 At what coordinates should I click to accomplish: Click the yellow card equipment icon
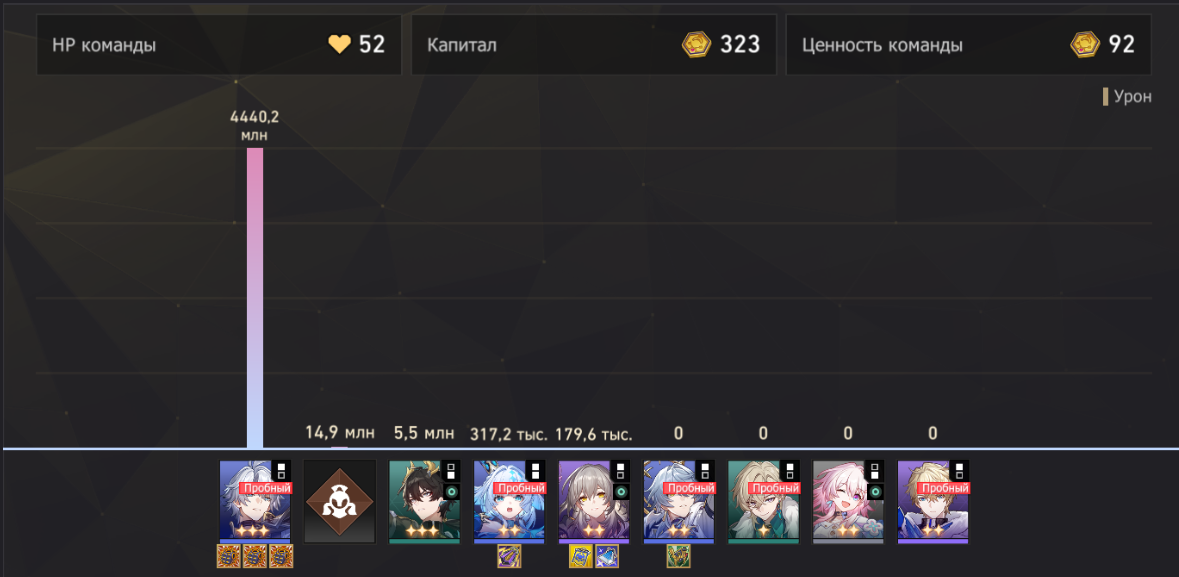click(580, 556)
